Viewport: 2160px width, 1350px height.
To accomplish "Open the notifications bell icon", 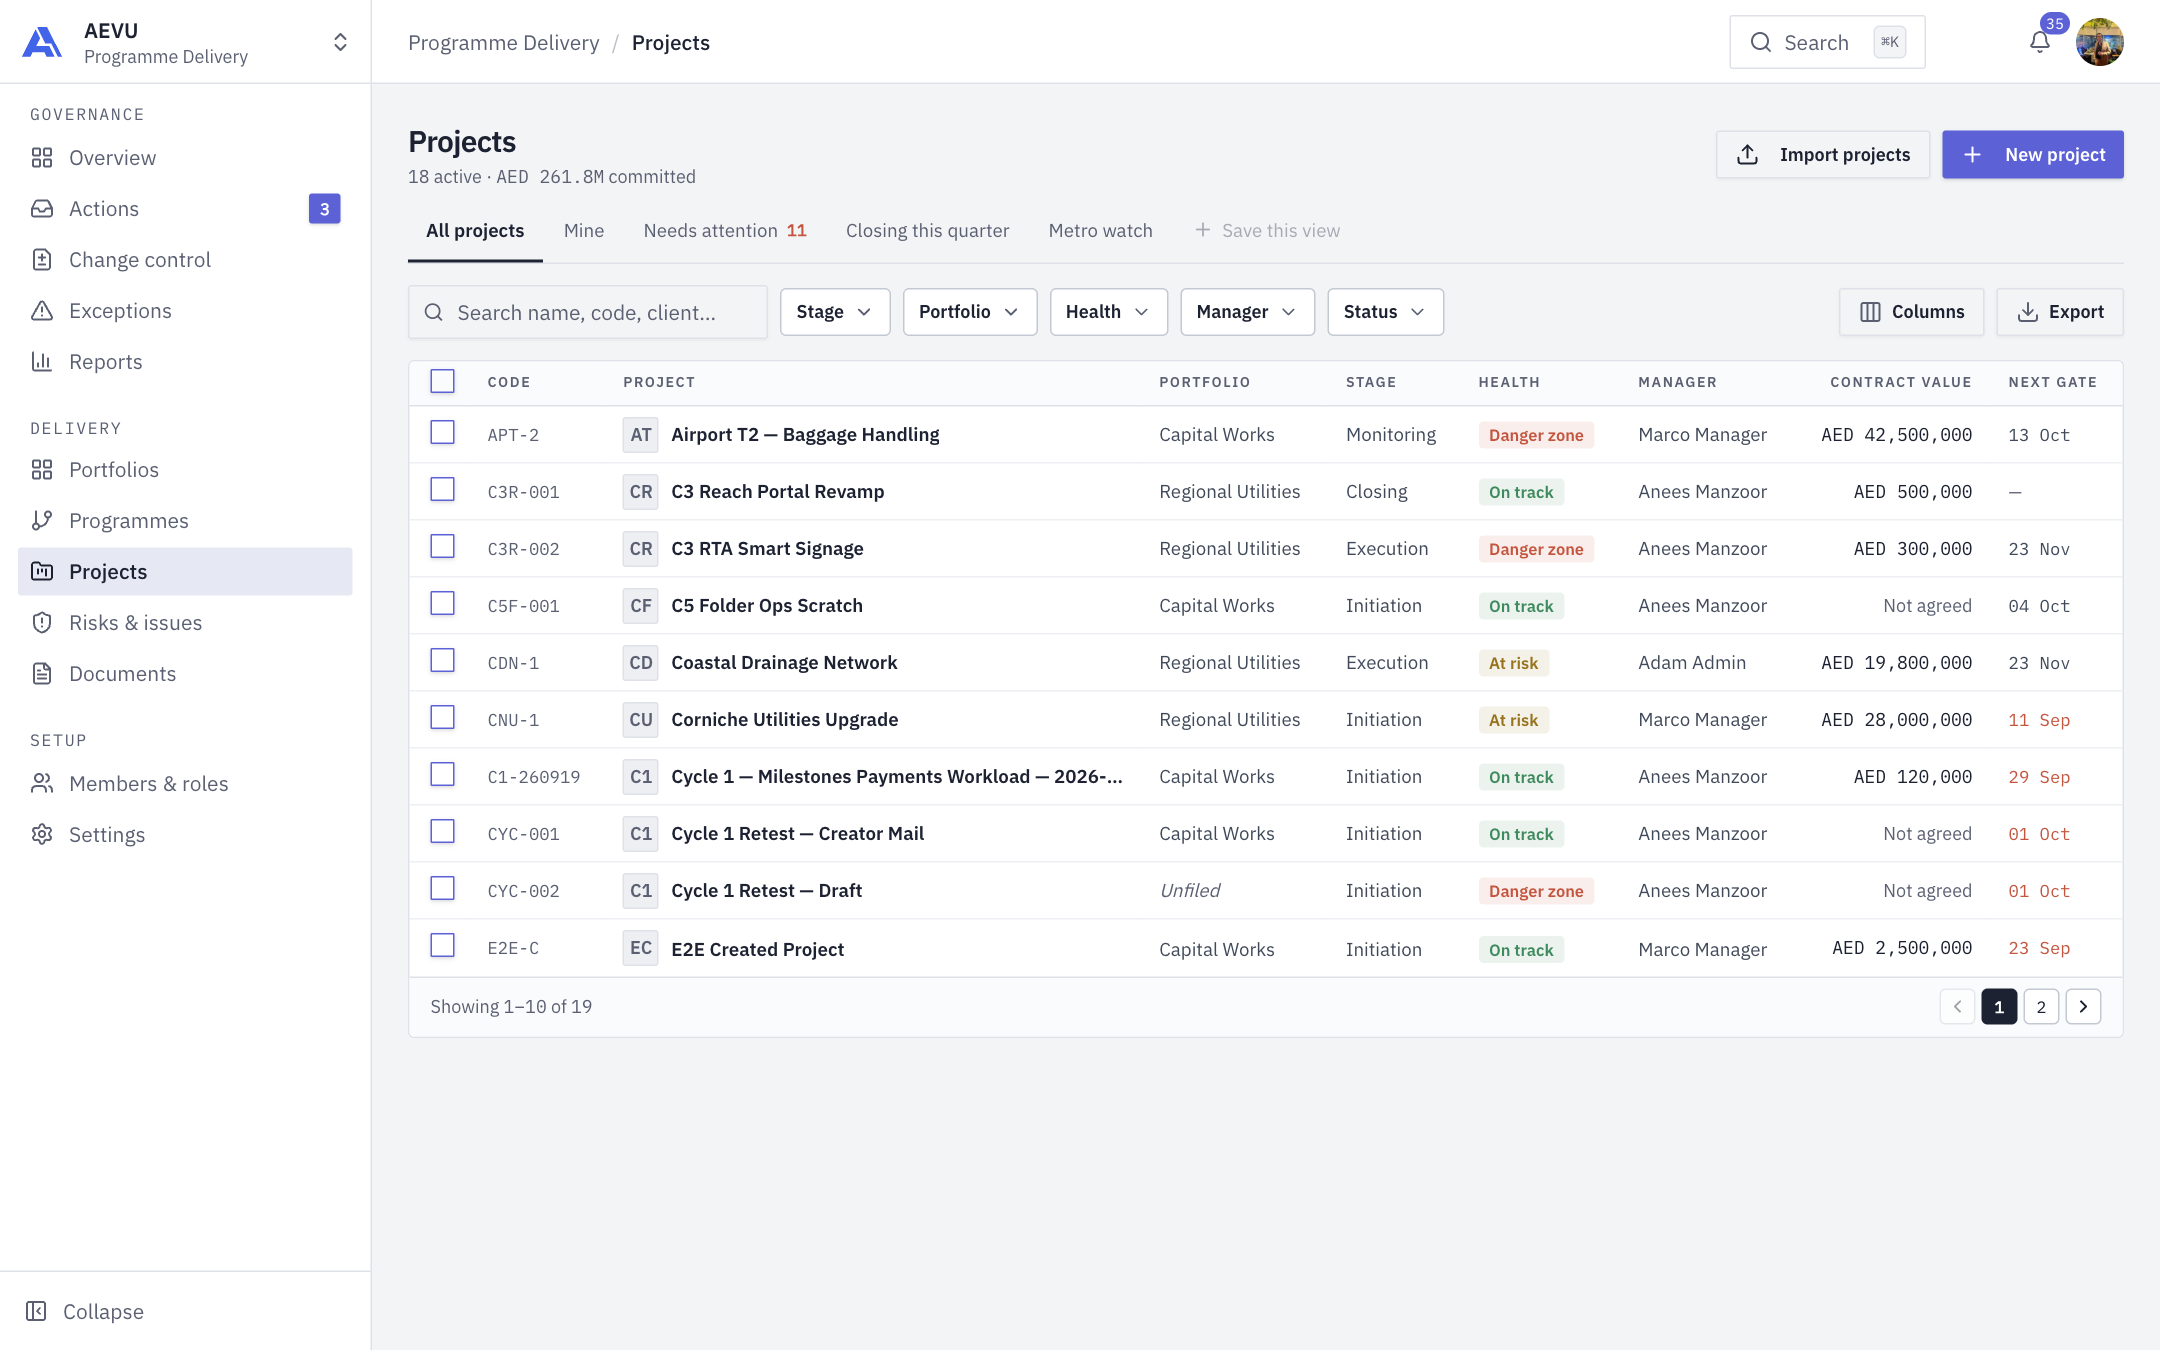I will pos(2039,42).
